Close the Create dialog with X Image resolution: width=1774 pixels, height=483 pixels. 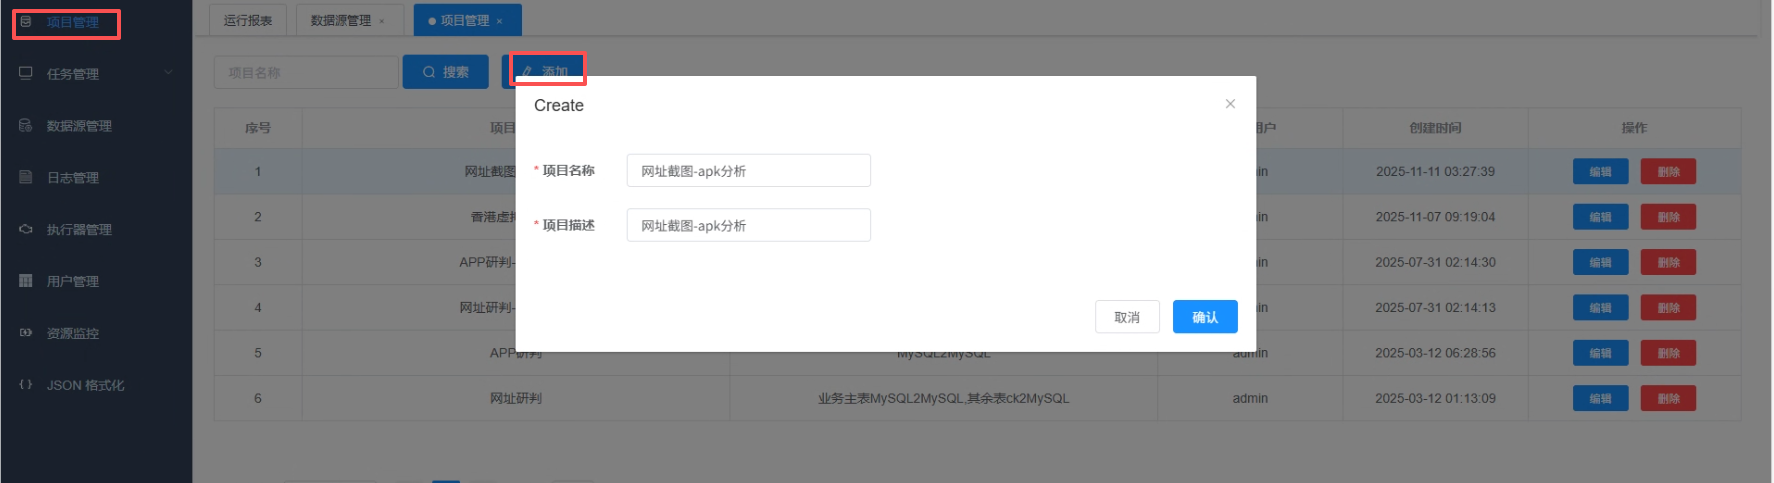1230,104
